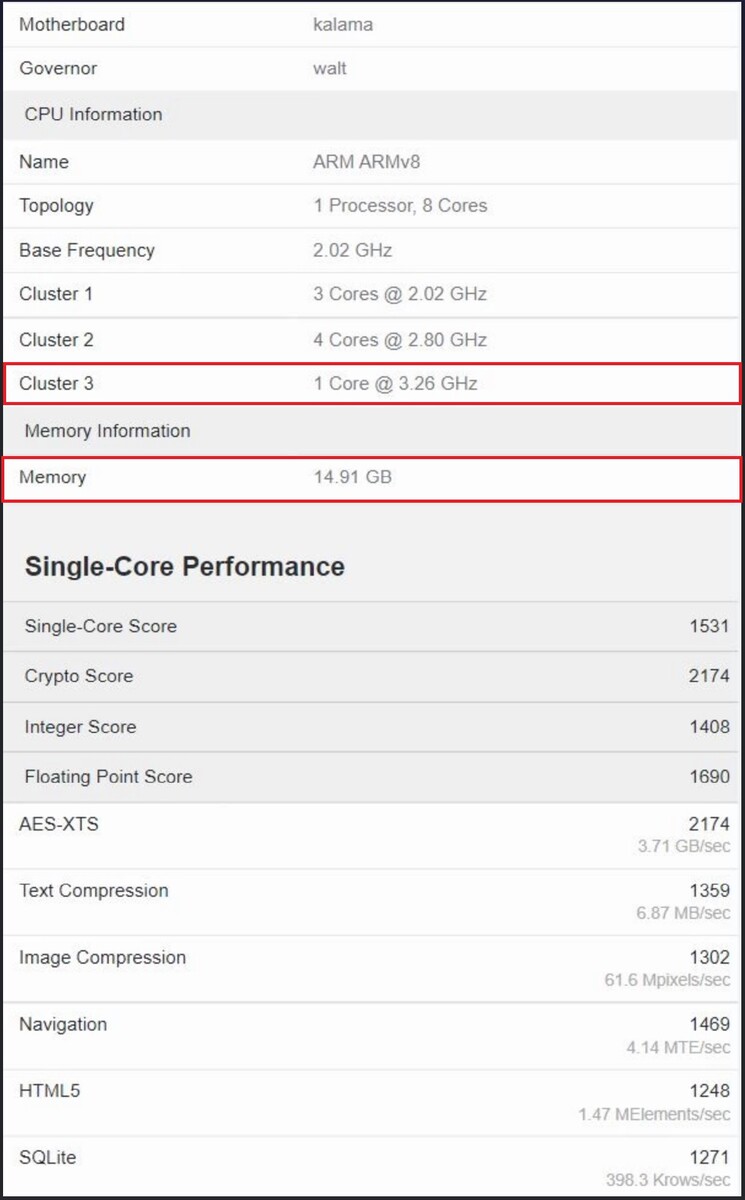Click the Navigation benchmark score 1469
Image resolution: width=745 pixels, height=1200 pixels.
[708, 1024]
